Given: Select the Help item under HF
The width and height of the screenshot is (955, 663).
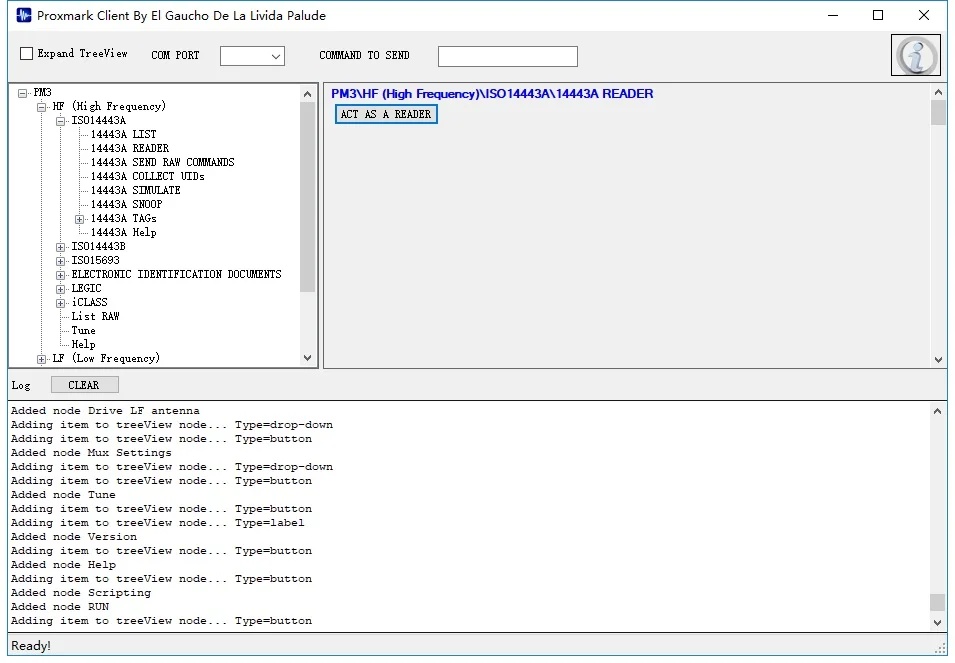Looking at the screenshot, I should [83, 344].
